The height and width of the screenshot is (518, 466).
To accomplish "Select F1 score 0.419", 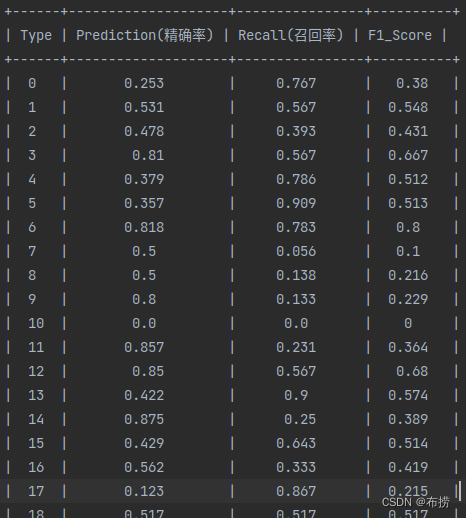I will tap(408, 467).
